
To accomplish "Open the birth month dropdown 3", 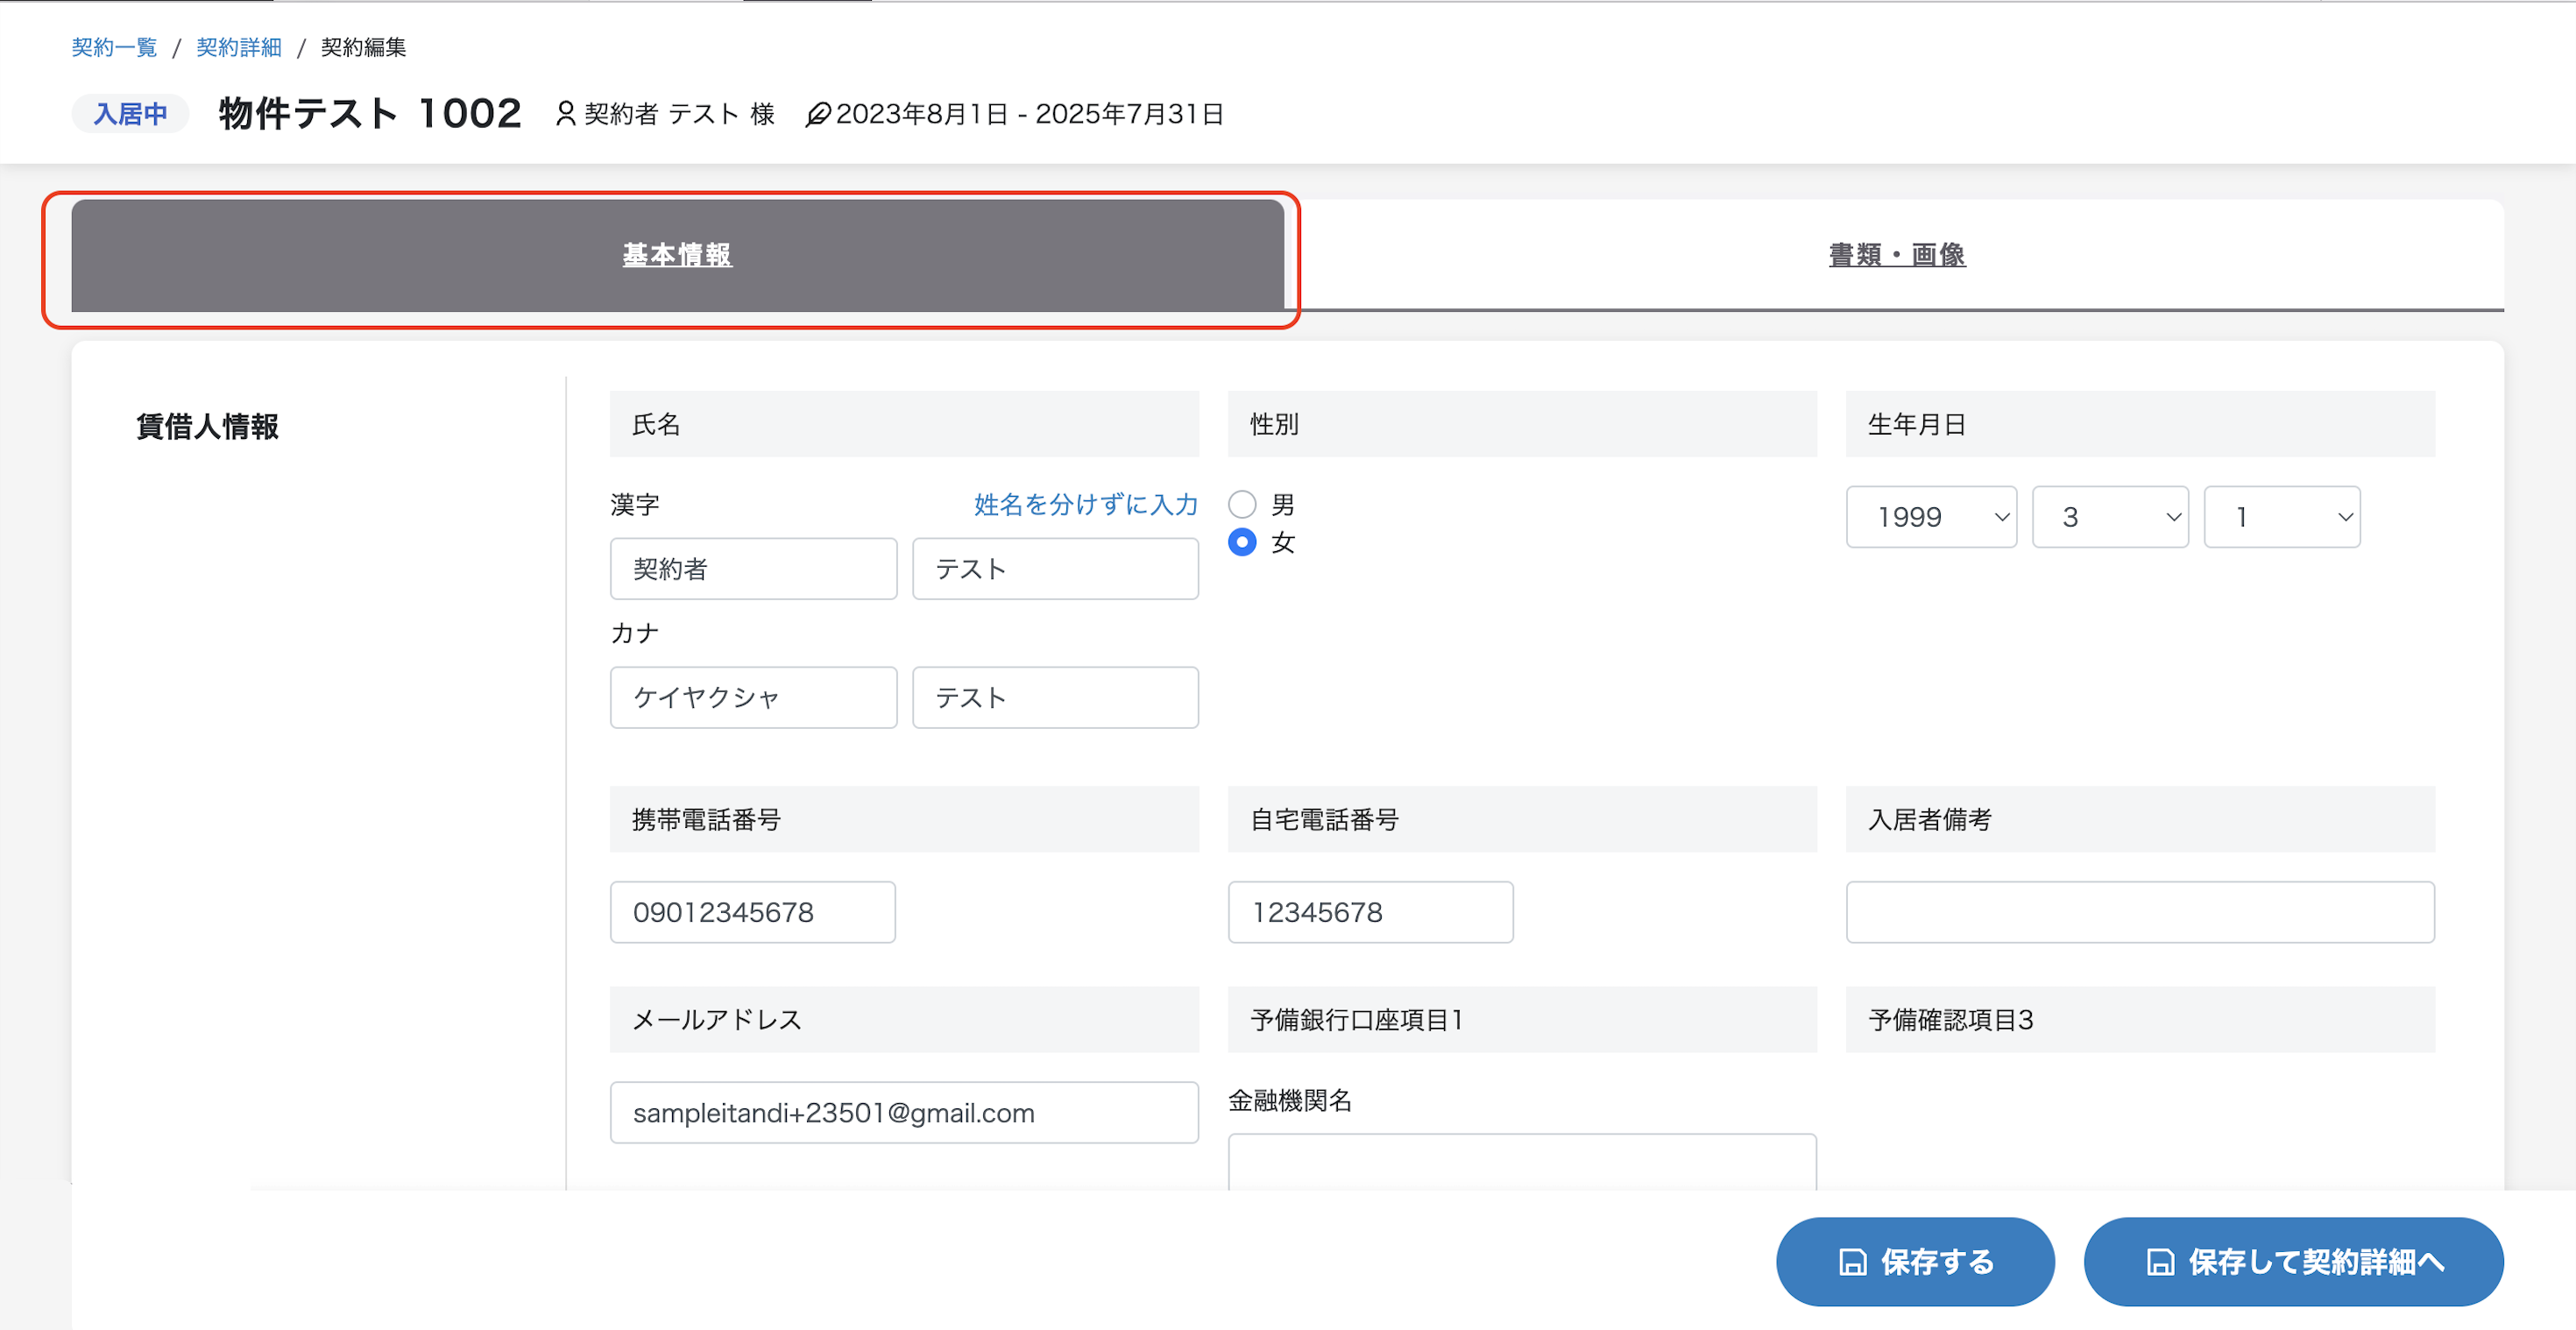I will (2110, 517).
